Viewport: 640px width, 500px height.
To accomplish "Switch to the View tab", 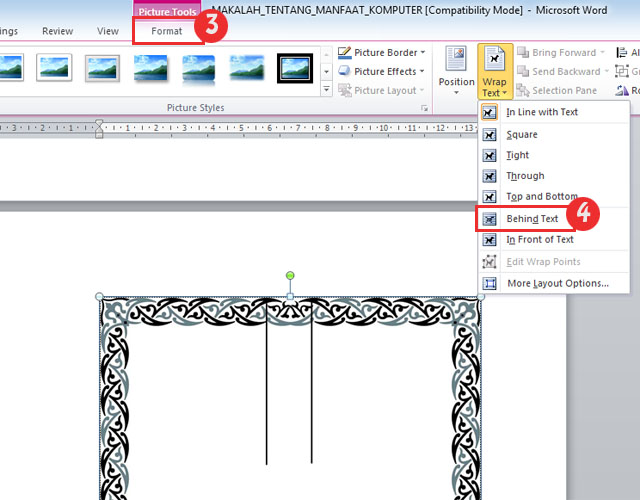I will 108,31.
